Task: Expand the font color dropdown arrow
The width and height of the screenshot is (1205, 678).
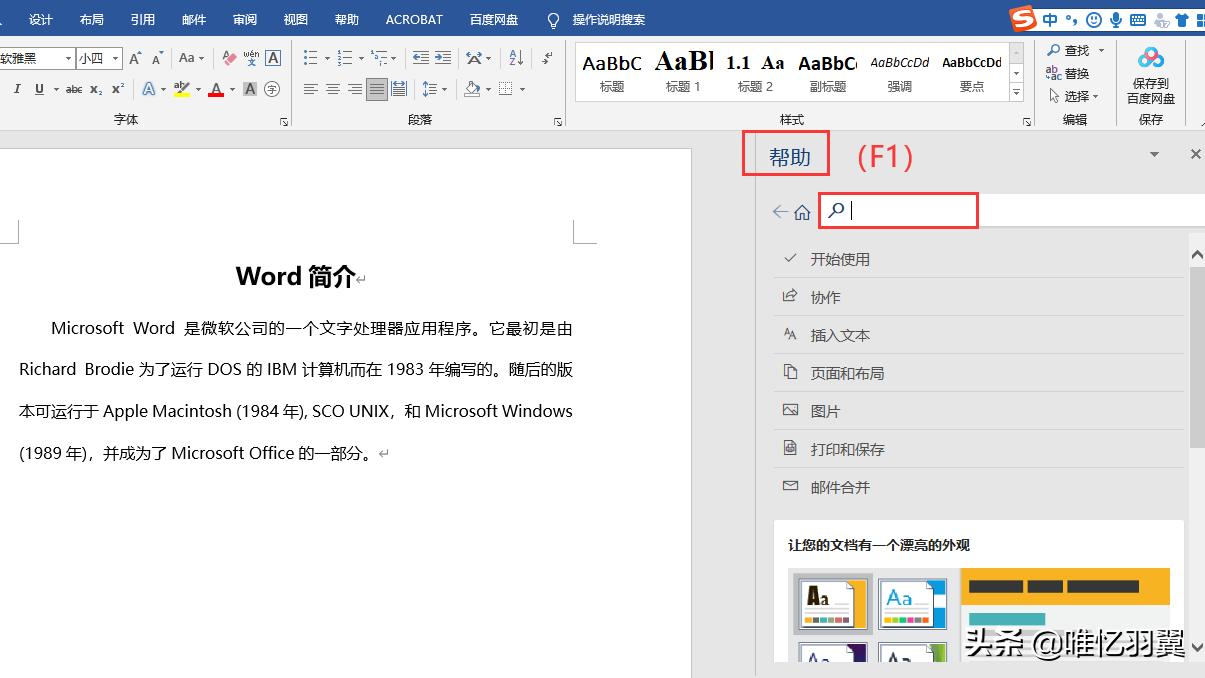Action: (232, 90)
